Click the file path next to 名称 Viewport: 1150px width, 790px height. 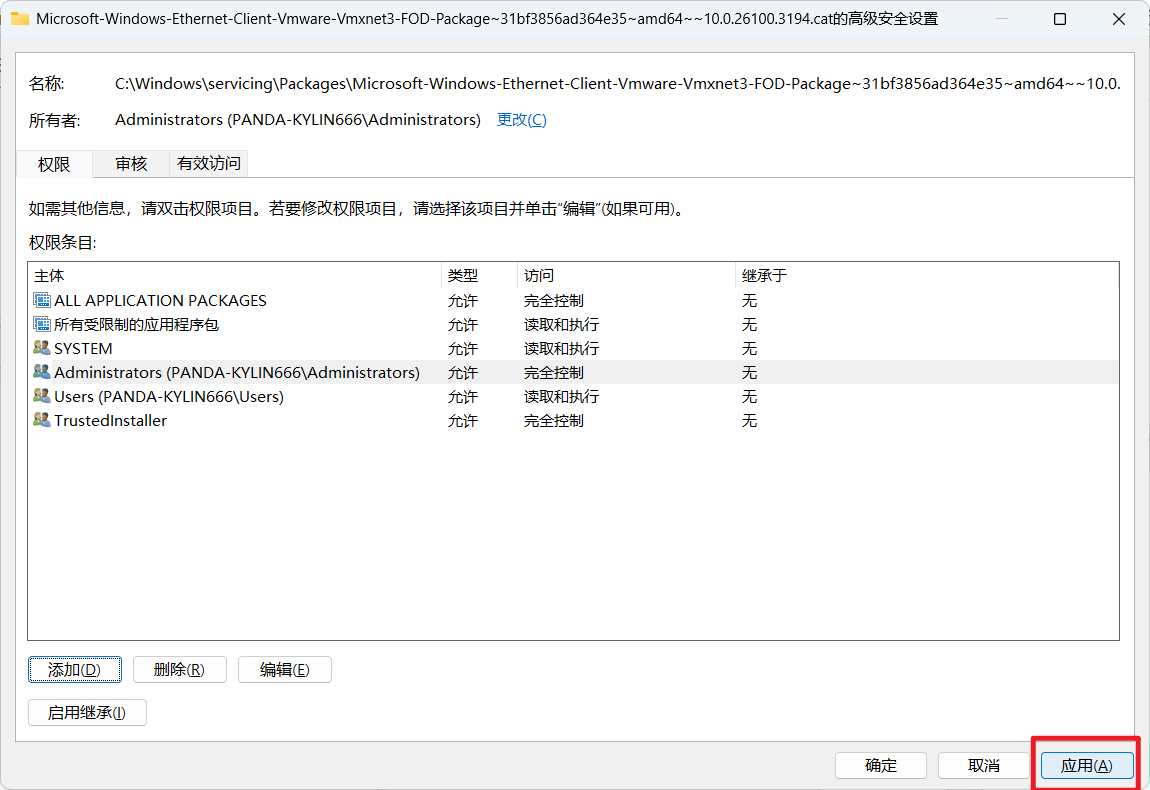[618, 84]
